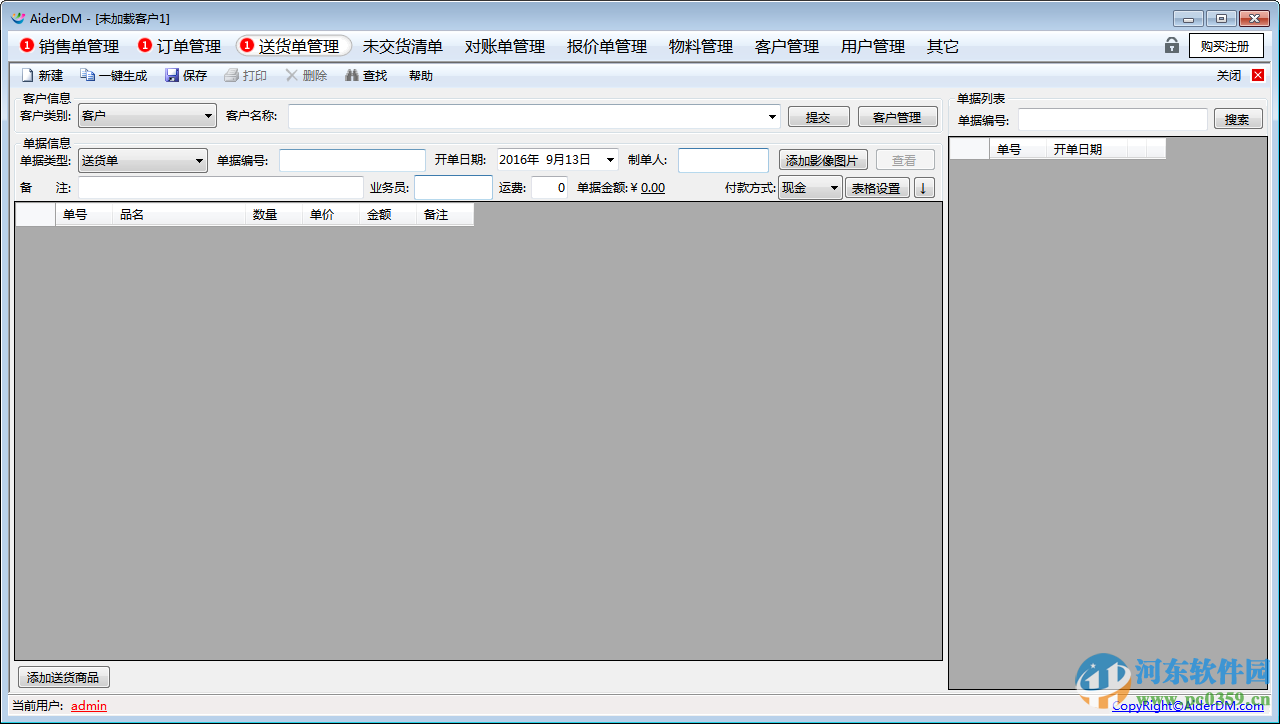Click the lock icon near 购买注册
The width and height of the screenshot is (1280, 724).
pos(1170,45)
